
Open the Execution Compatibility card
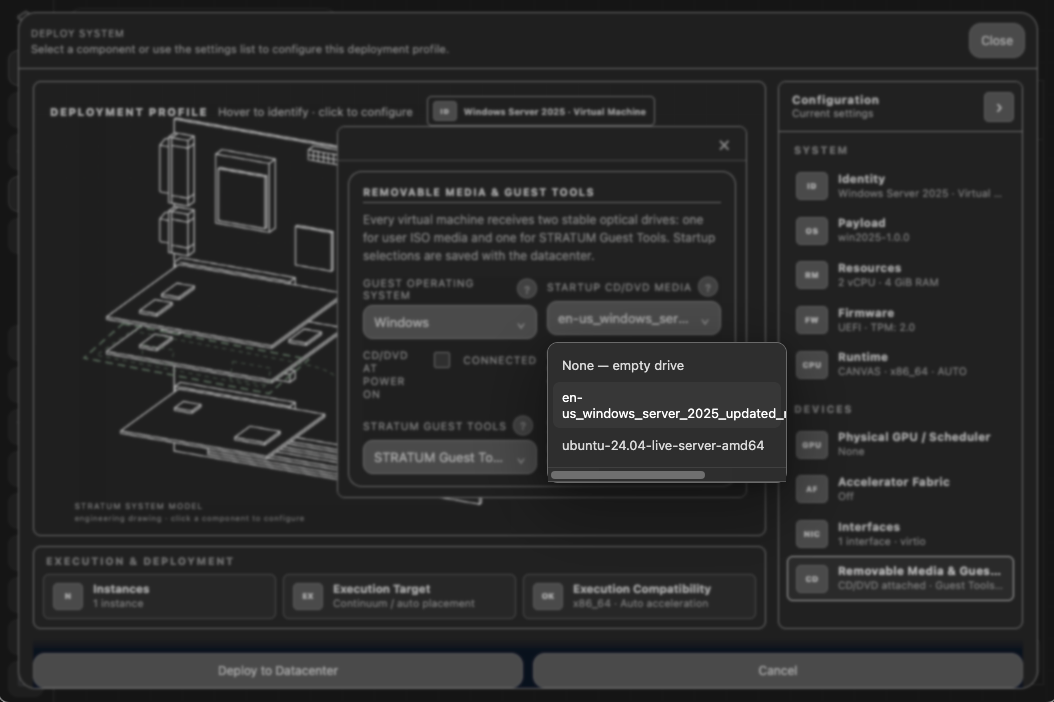click(x=639, y=596)
